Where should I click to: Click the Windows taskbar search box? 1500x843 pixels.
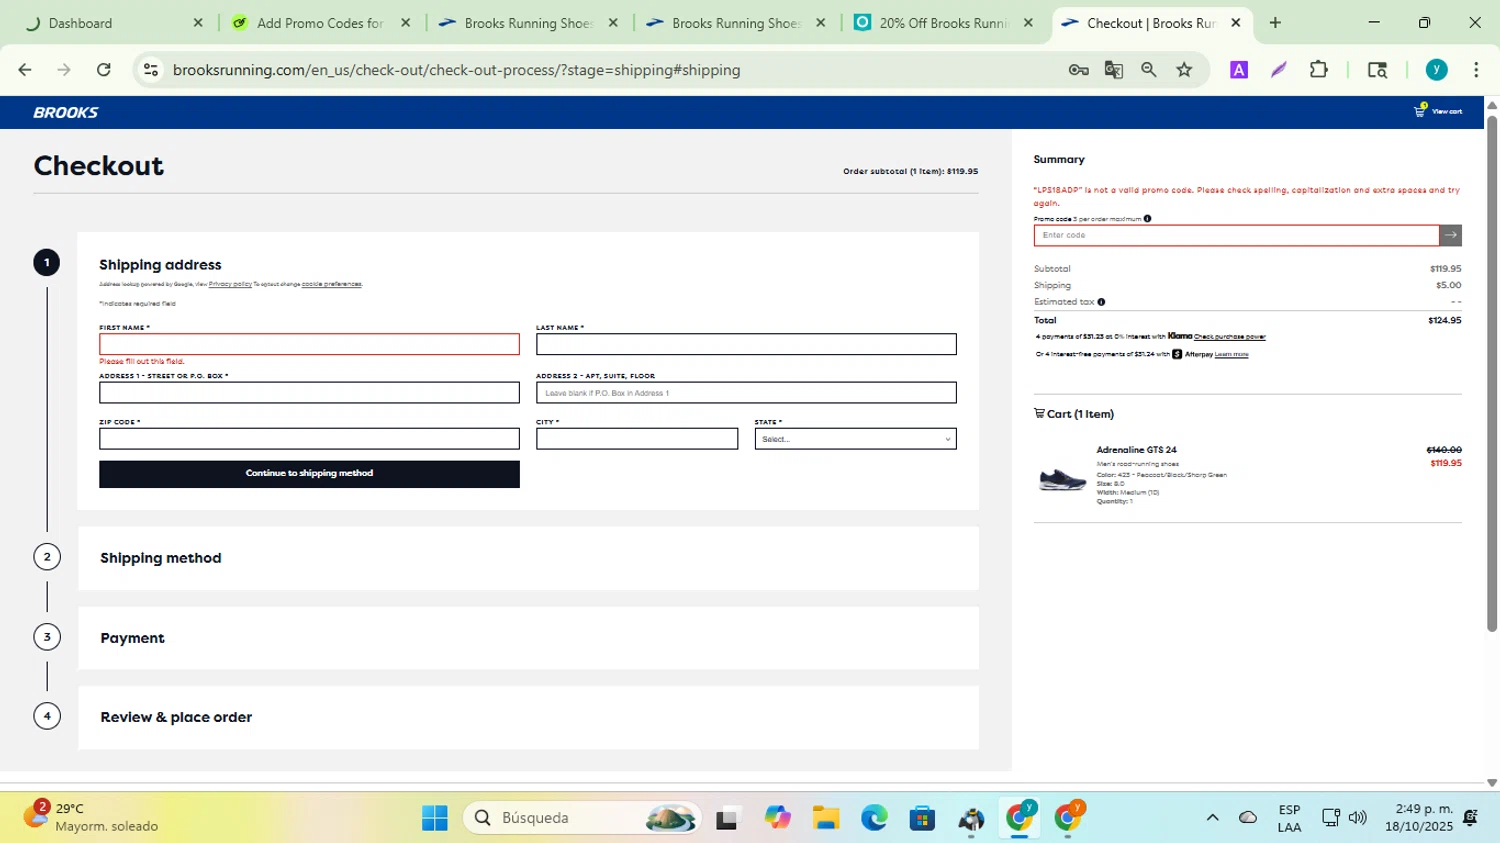(x=584, y=818)
